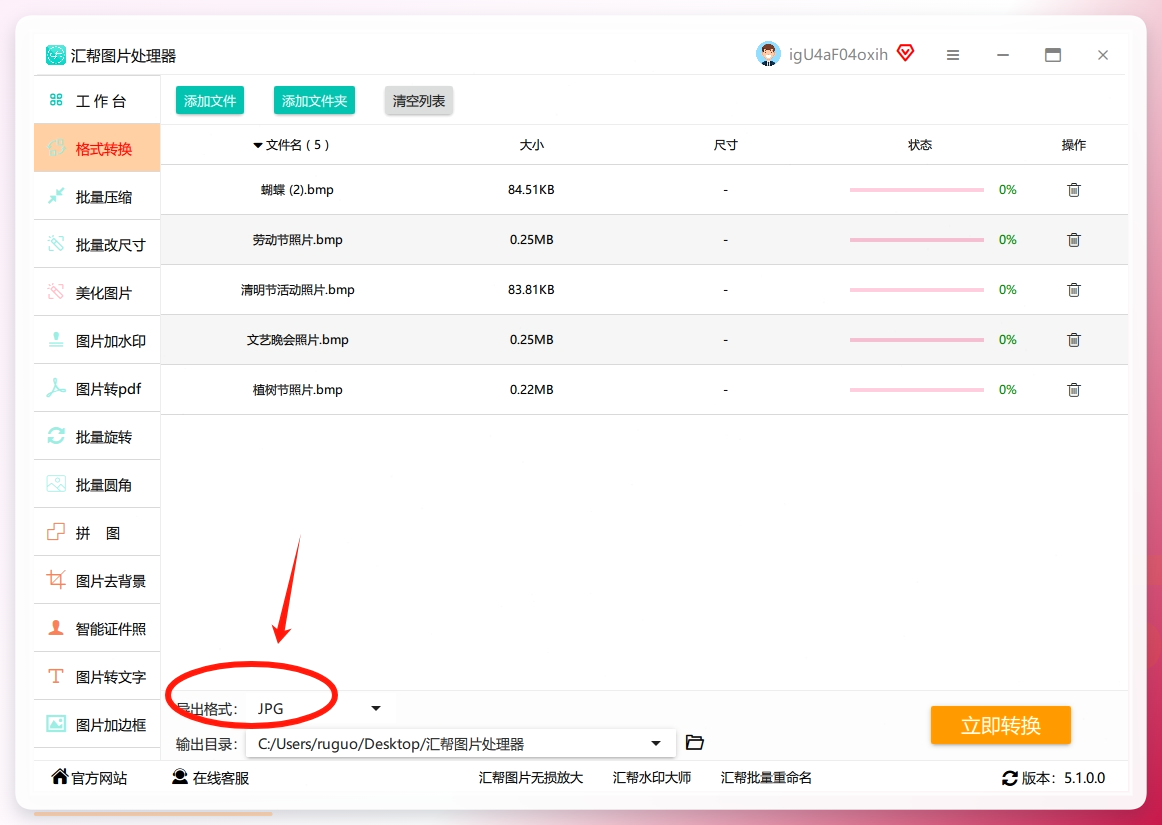Screen dimensions: 1162x825
Task: Sort list by 文件名 column header
Action: click(x=291, y=145)
